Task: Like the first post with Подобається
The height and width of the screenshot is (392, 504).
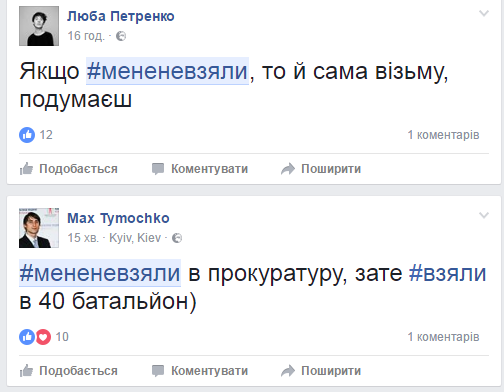Action: [69, 169]
